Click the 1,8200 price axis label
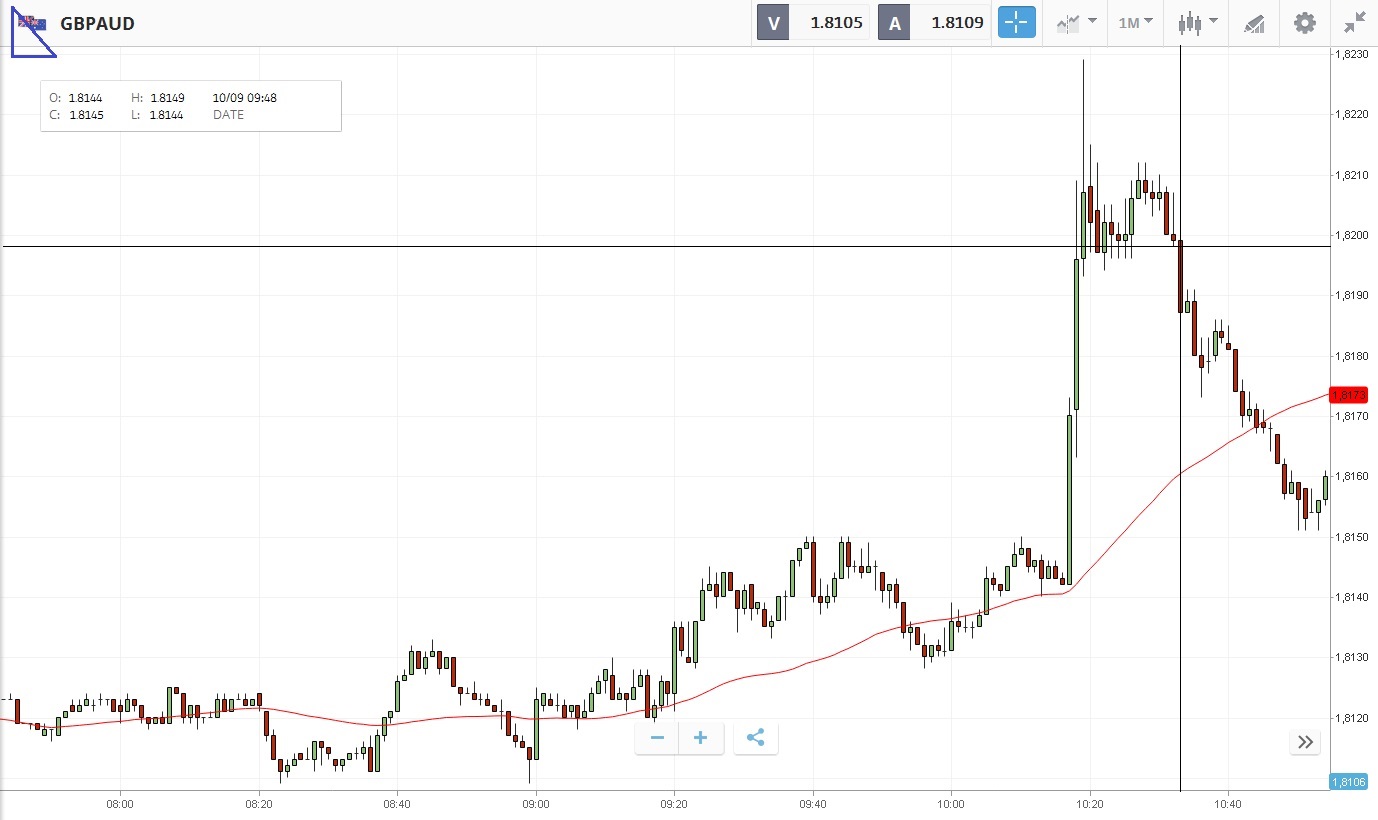The height and width of the screenshot is (820, 1378). tap(1351, 235)
